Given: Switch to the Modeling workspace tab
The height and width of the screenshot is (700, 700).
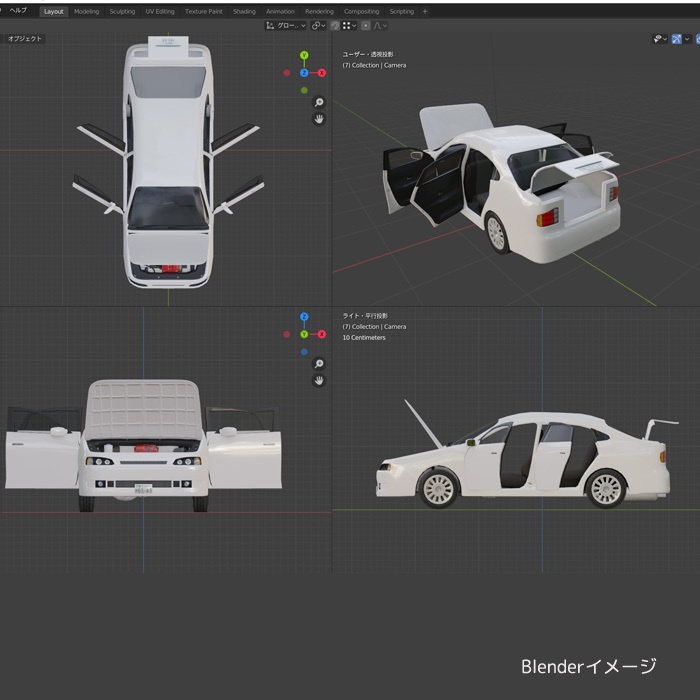Looking at the screenshot, I should tap(87, 11).
